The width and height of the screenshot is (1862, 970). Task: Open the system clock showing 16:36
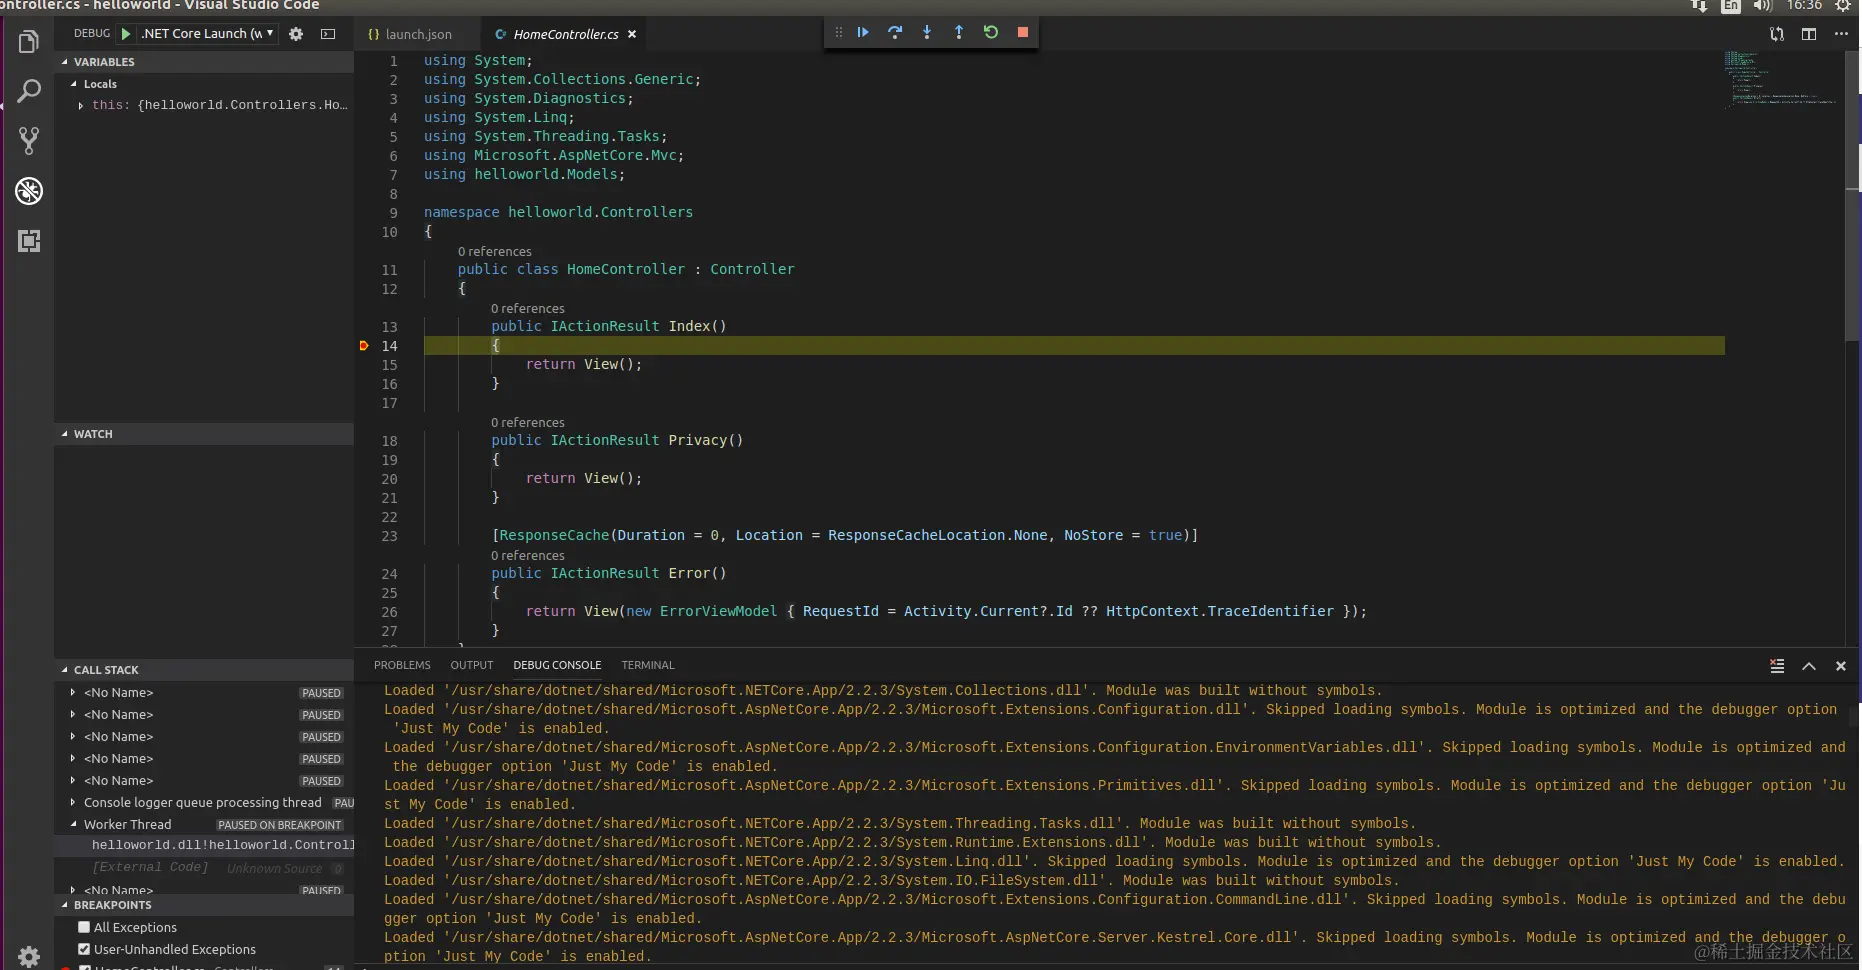tap(1805, 6)
